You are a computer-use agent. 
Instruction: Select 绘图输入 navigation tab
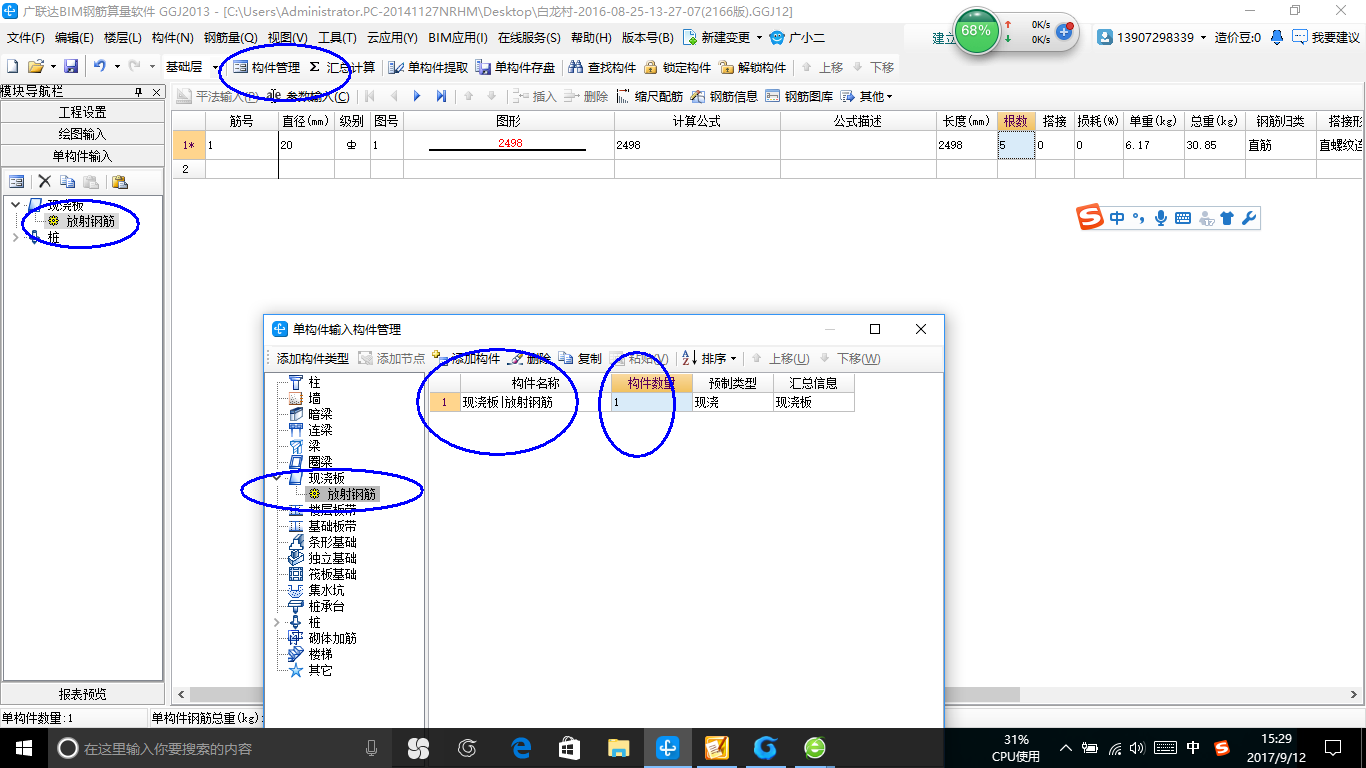(83, 134)
